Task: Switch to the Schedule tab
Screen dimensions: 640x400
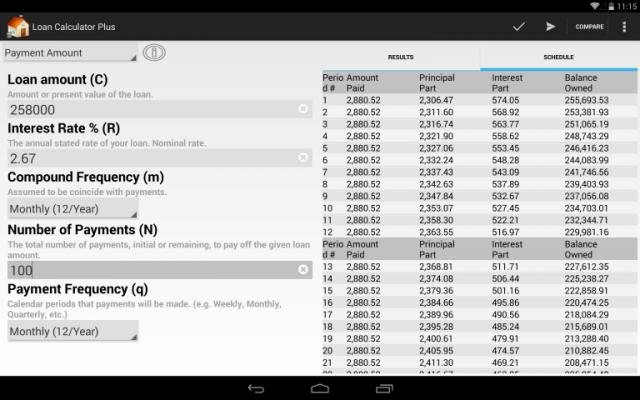Action: pyautogui.click(x=558, y=57)
